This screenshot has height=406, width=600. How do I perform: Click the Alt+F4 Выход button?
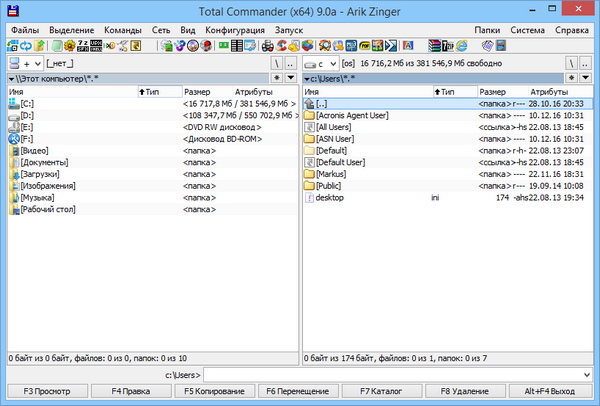[x=550, y=391]
